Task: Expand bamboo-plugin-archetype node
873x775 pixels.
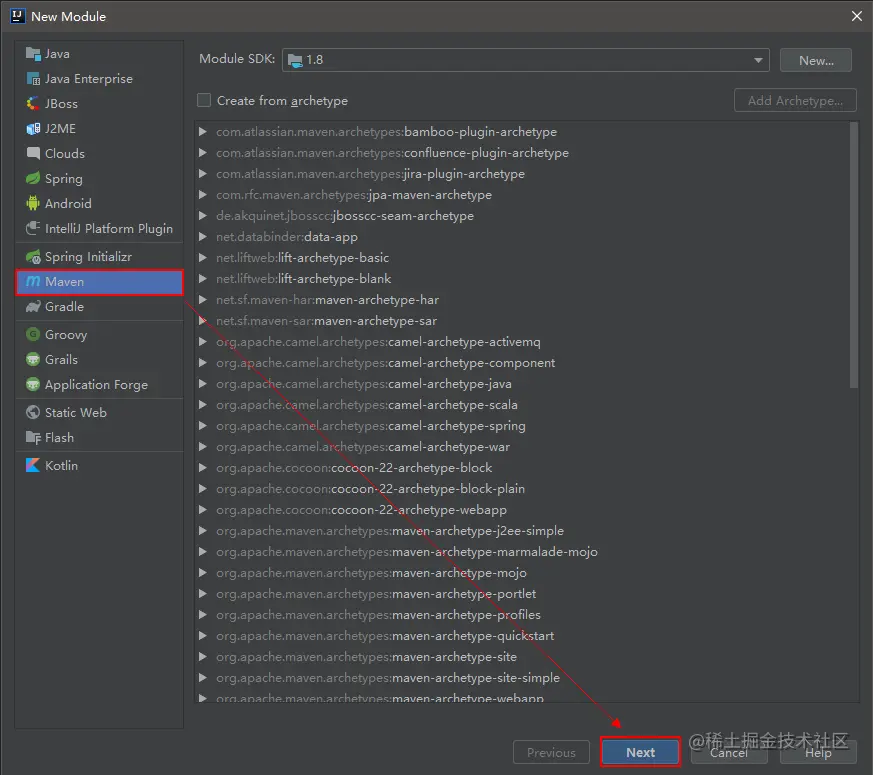Action: [x=203, y=132]
